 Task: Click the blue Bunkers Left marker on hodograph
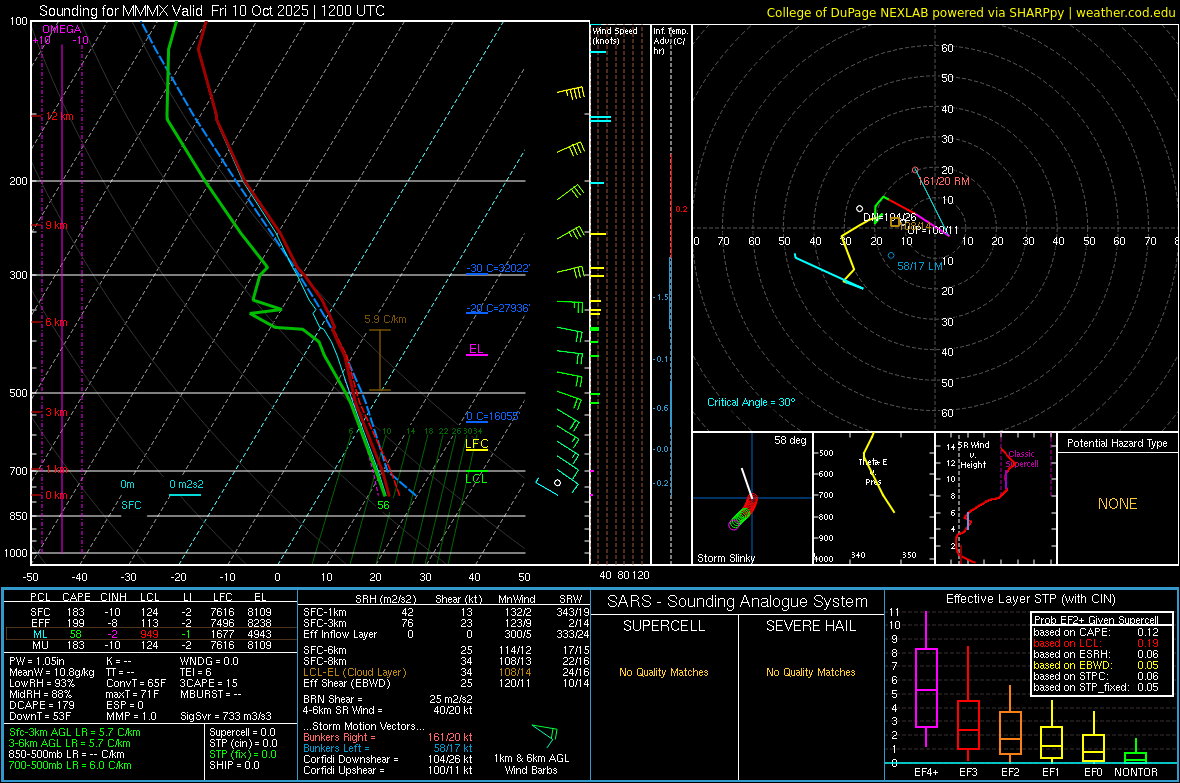[x=891, y=256]
